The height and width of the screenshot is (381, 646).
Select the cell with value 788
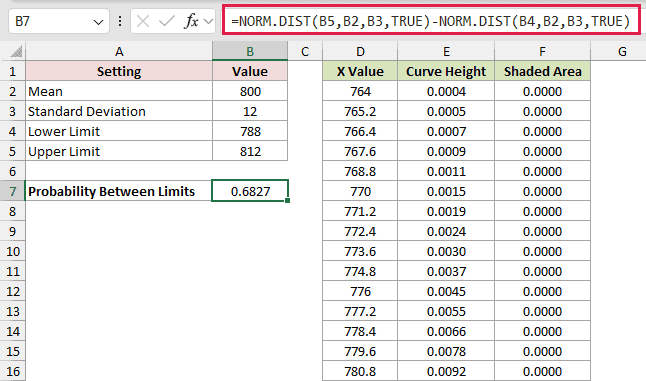coord(250,131)
